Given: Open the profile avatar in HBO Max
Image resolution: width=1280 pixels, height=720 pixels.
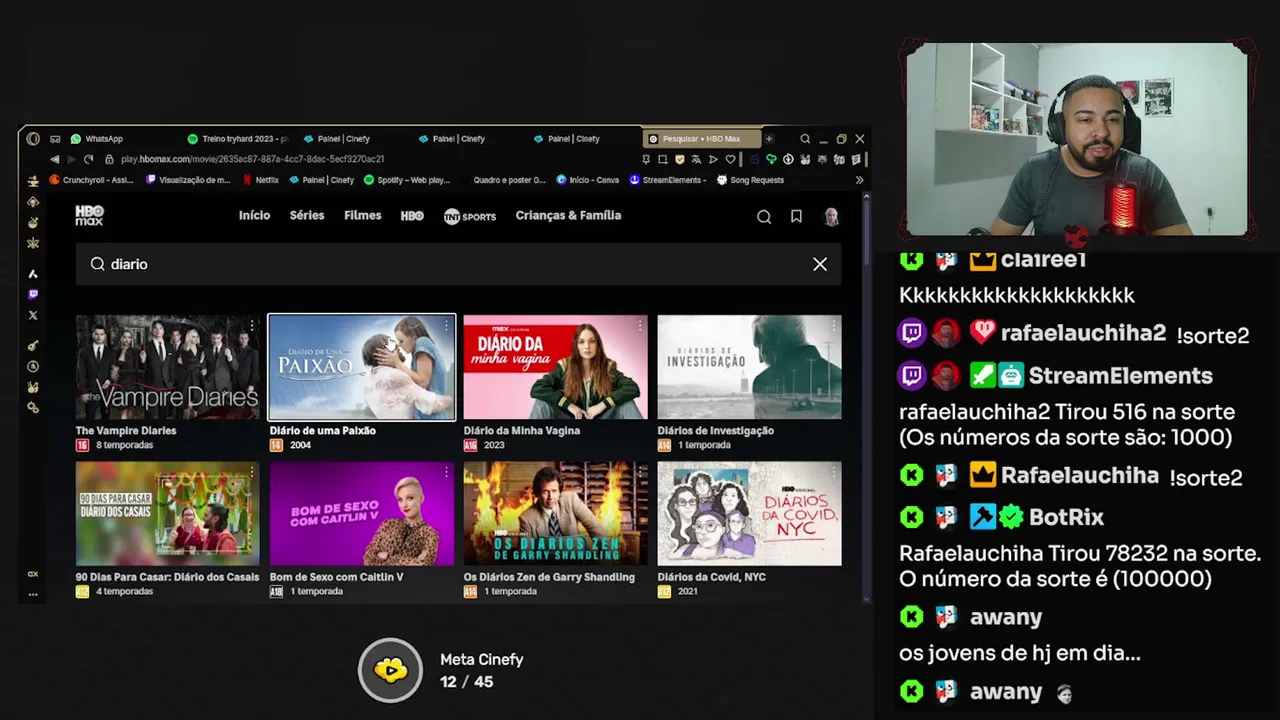Looking at the screenshot, I should pyautogui.click(x=831, y=217).
